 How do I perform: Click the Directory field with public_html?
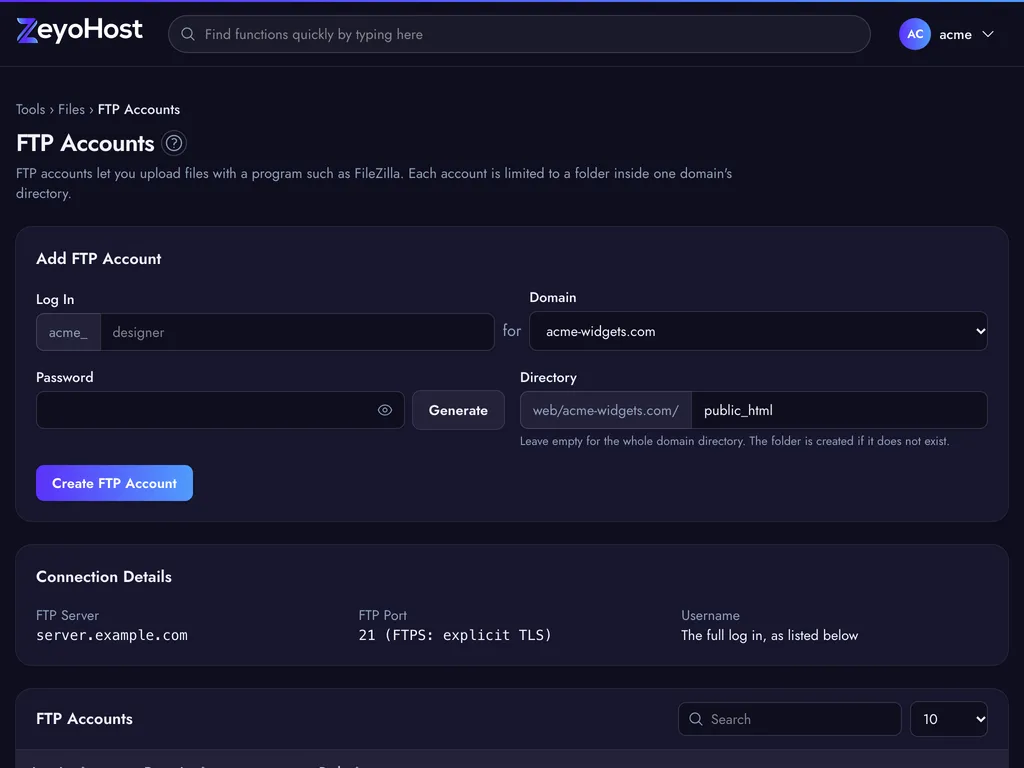tap(839, 410)
